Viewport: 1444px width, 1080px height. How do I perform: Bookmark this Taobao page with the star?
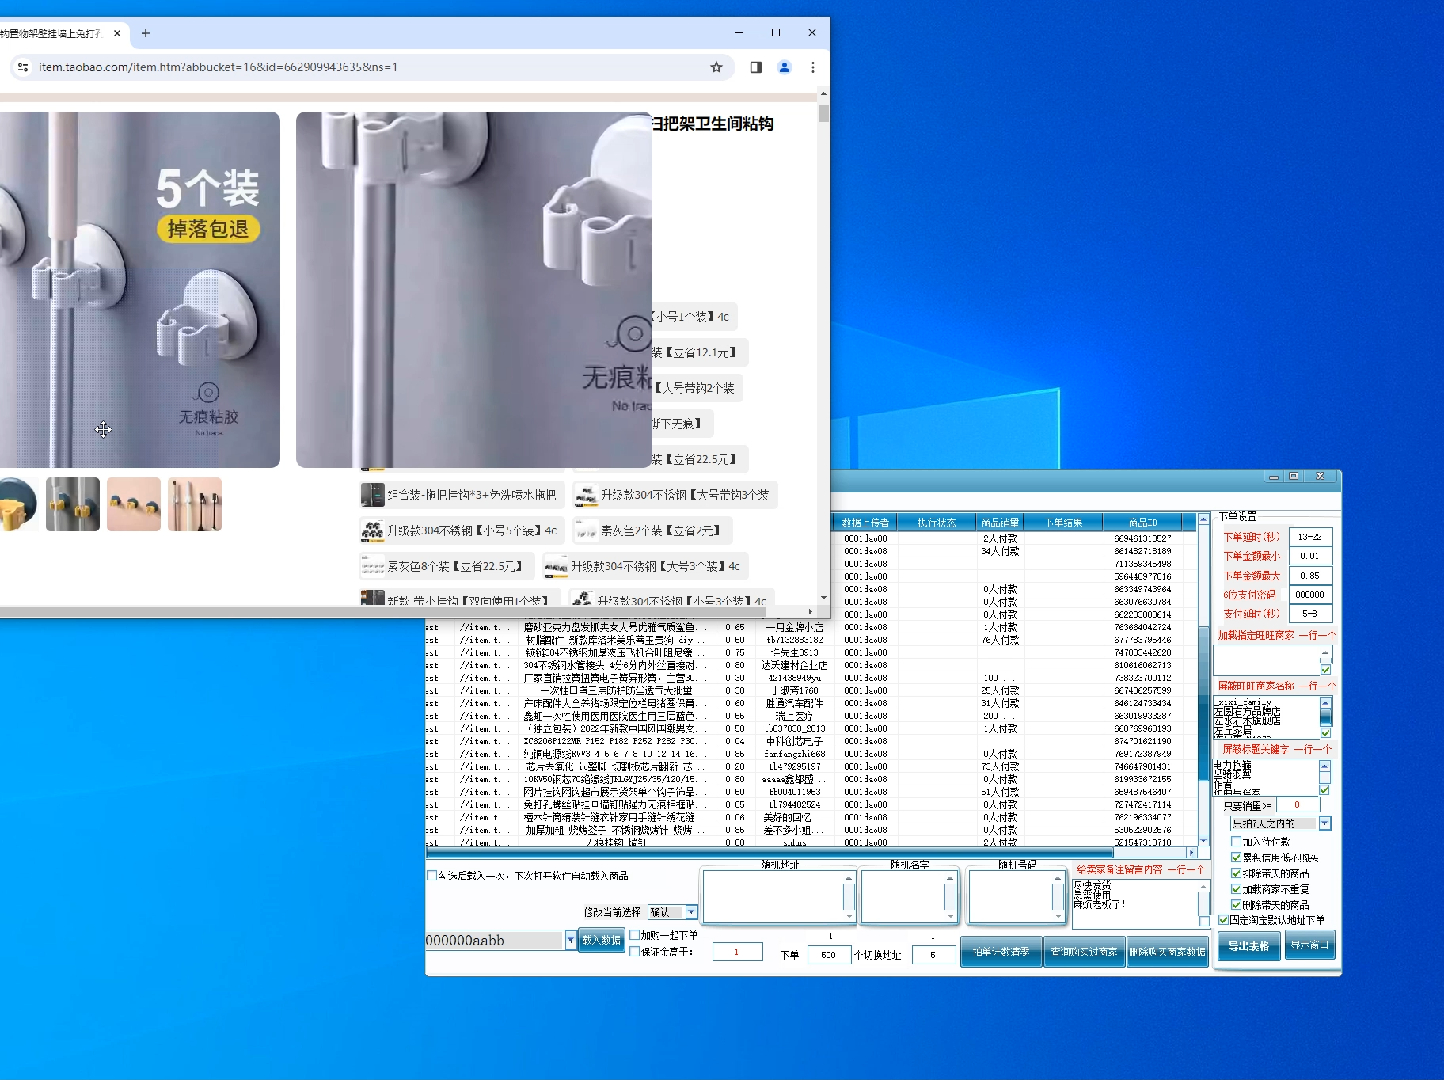click(x=716, y=67)
